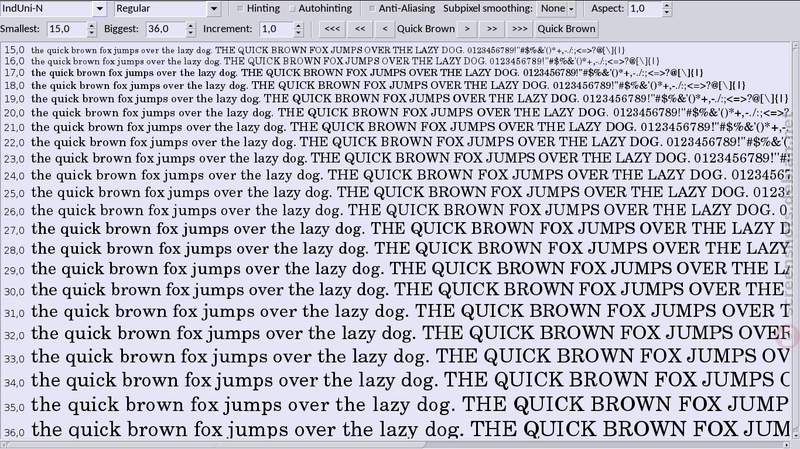Select the 22,0 size sample row
This screenshot has height=449, width=800.
396,142
